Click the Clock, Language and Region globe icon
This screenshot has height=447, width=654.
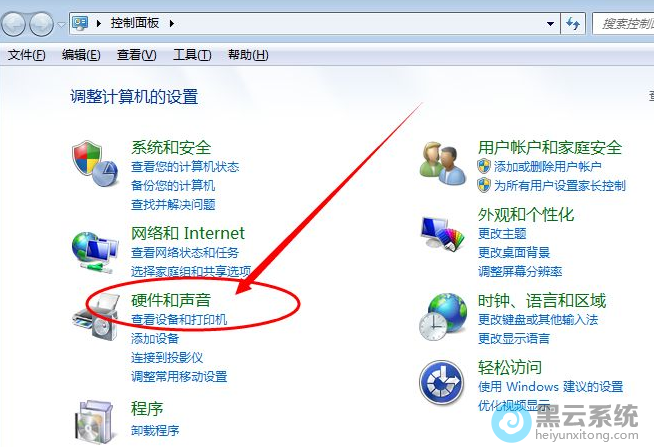tap(443, 317)
